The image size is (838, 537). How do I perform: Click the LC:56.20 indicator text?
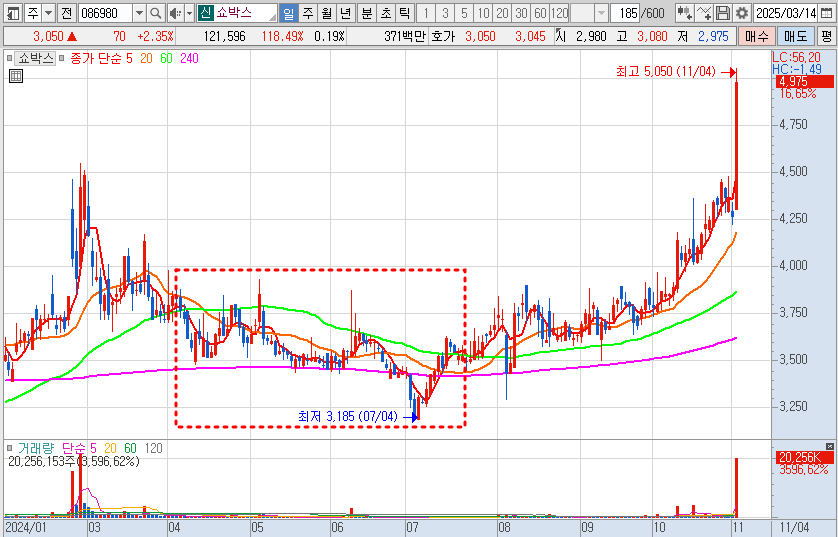point(796,58)
